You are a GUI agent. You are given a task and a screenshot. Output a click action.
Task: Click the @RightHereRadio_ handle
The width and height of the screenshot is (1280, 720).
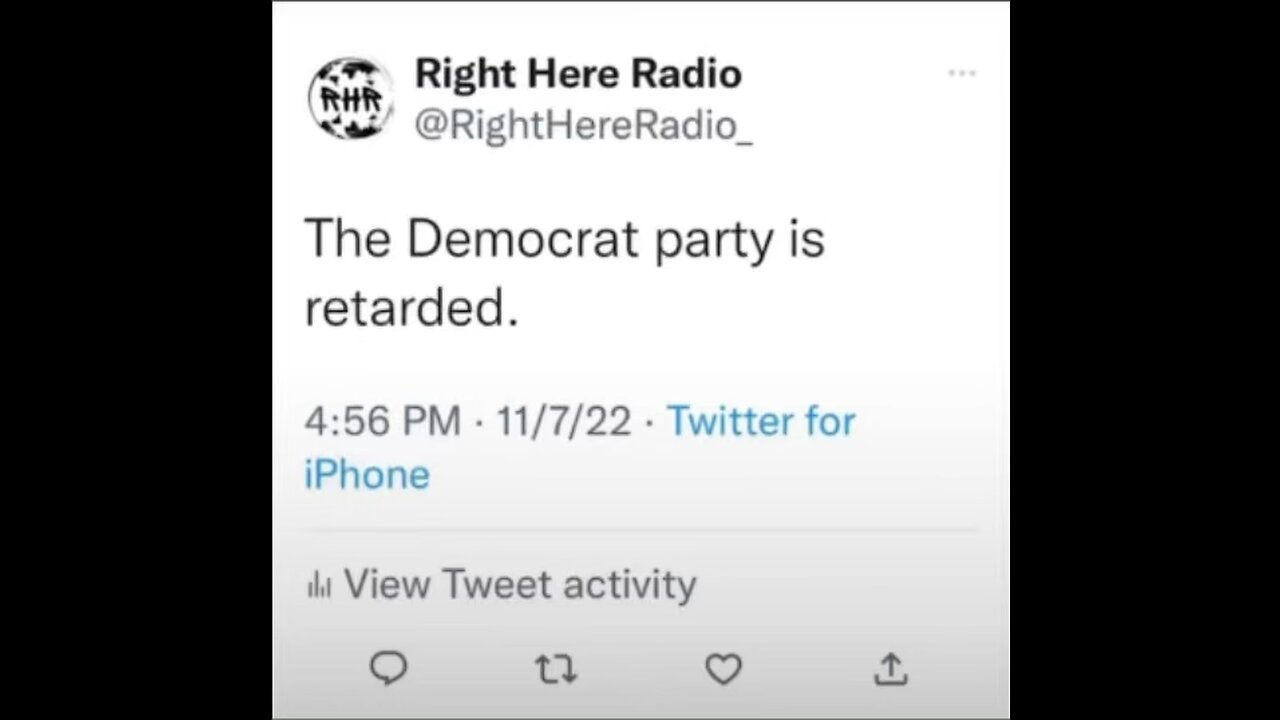pyautogui.click(x=583, y=126)
